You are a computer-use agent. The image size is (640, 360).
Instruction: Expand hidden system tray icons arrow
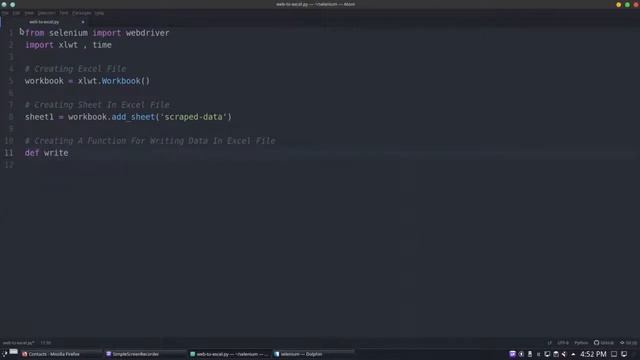(x=573, y=354)
